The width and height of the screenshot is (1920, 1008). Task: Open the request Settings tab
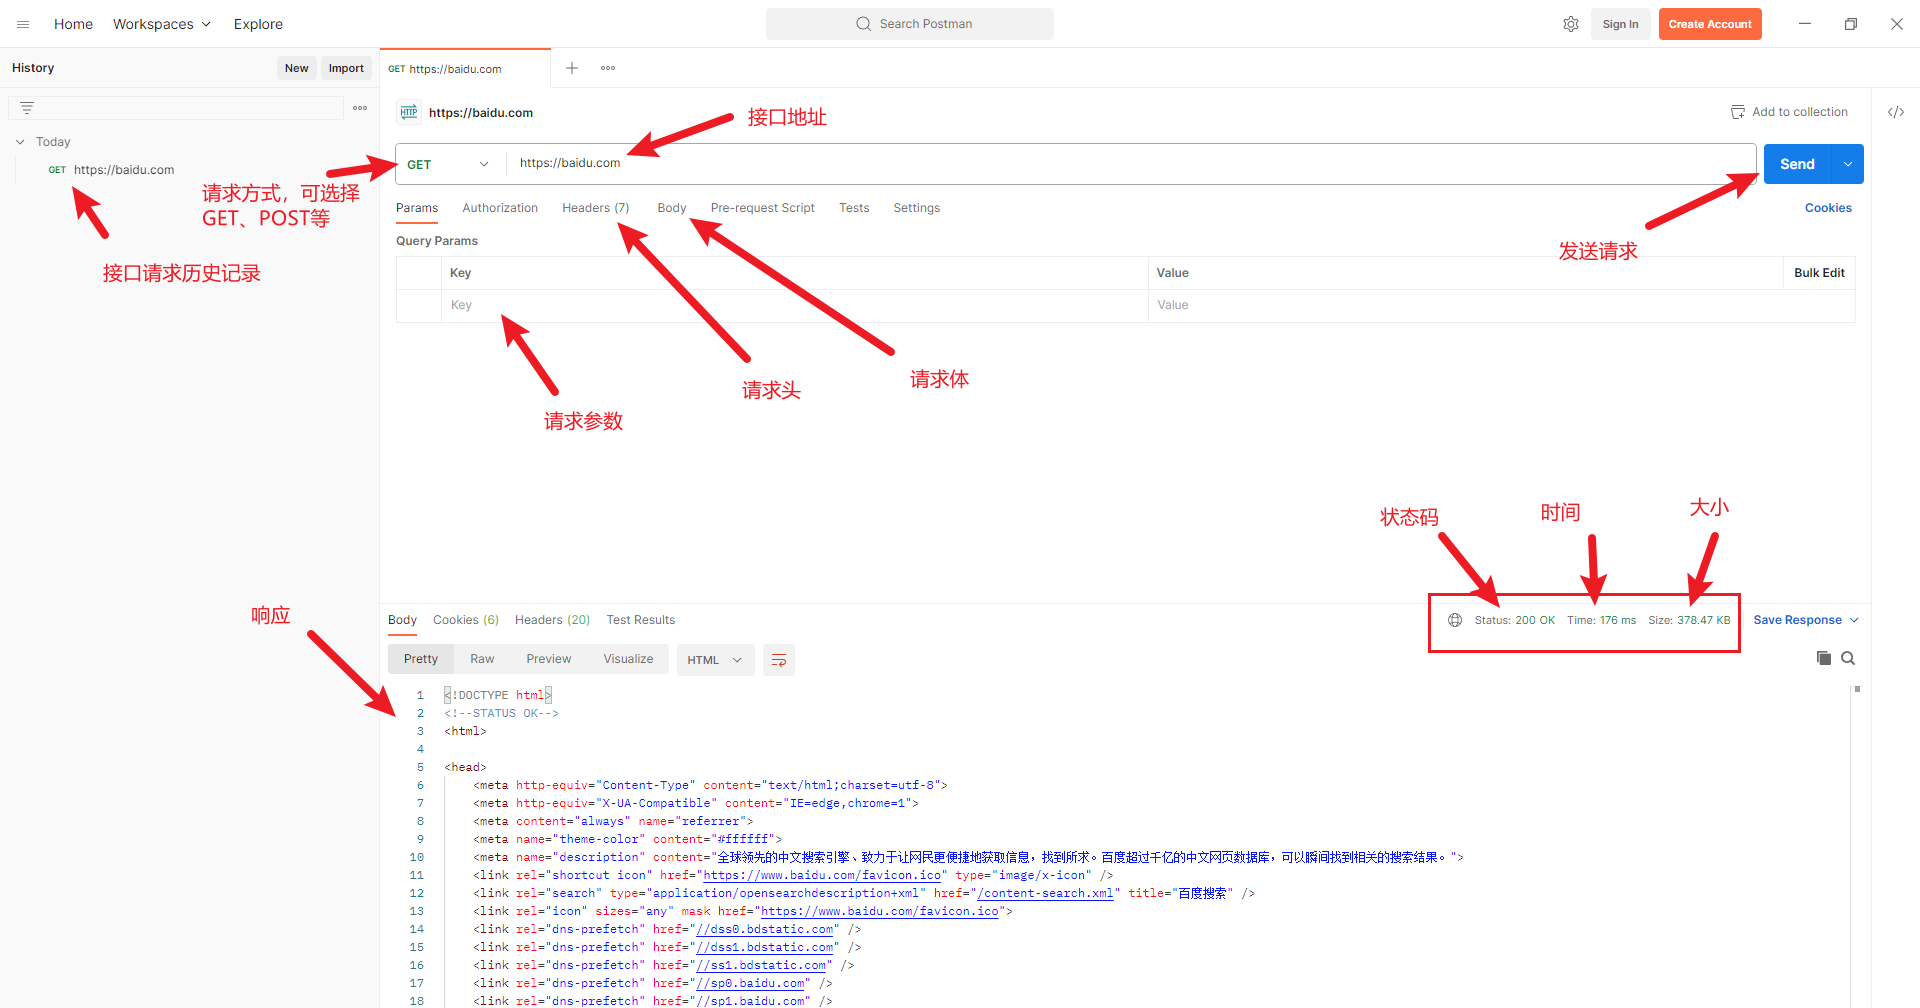[x=917, y=208]
